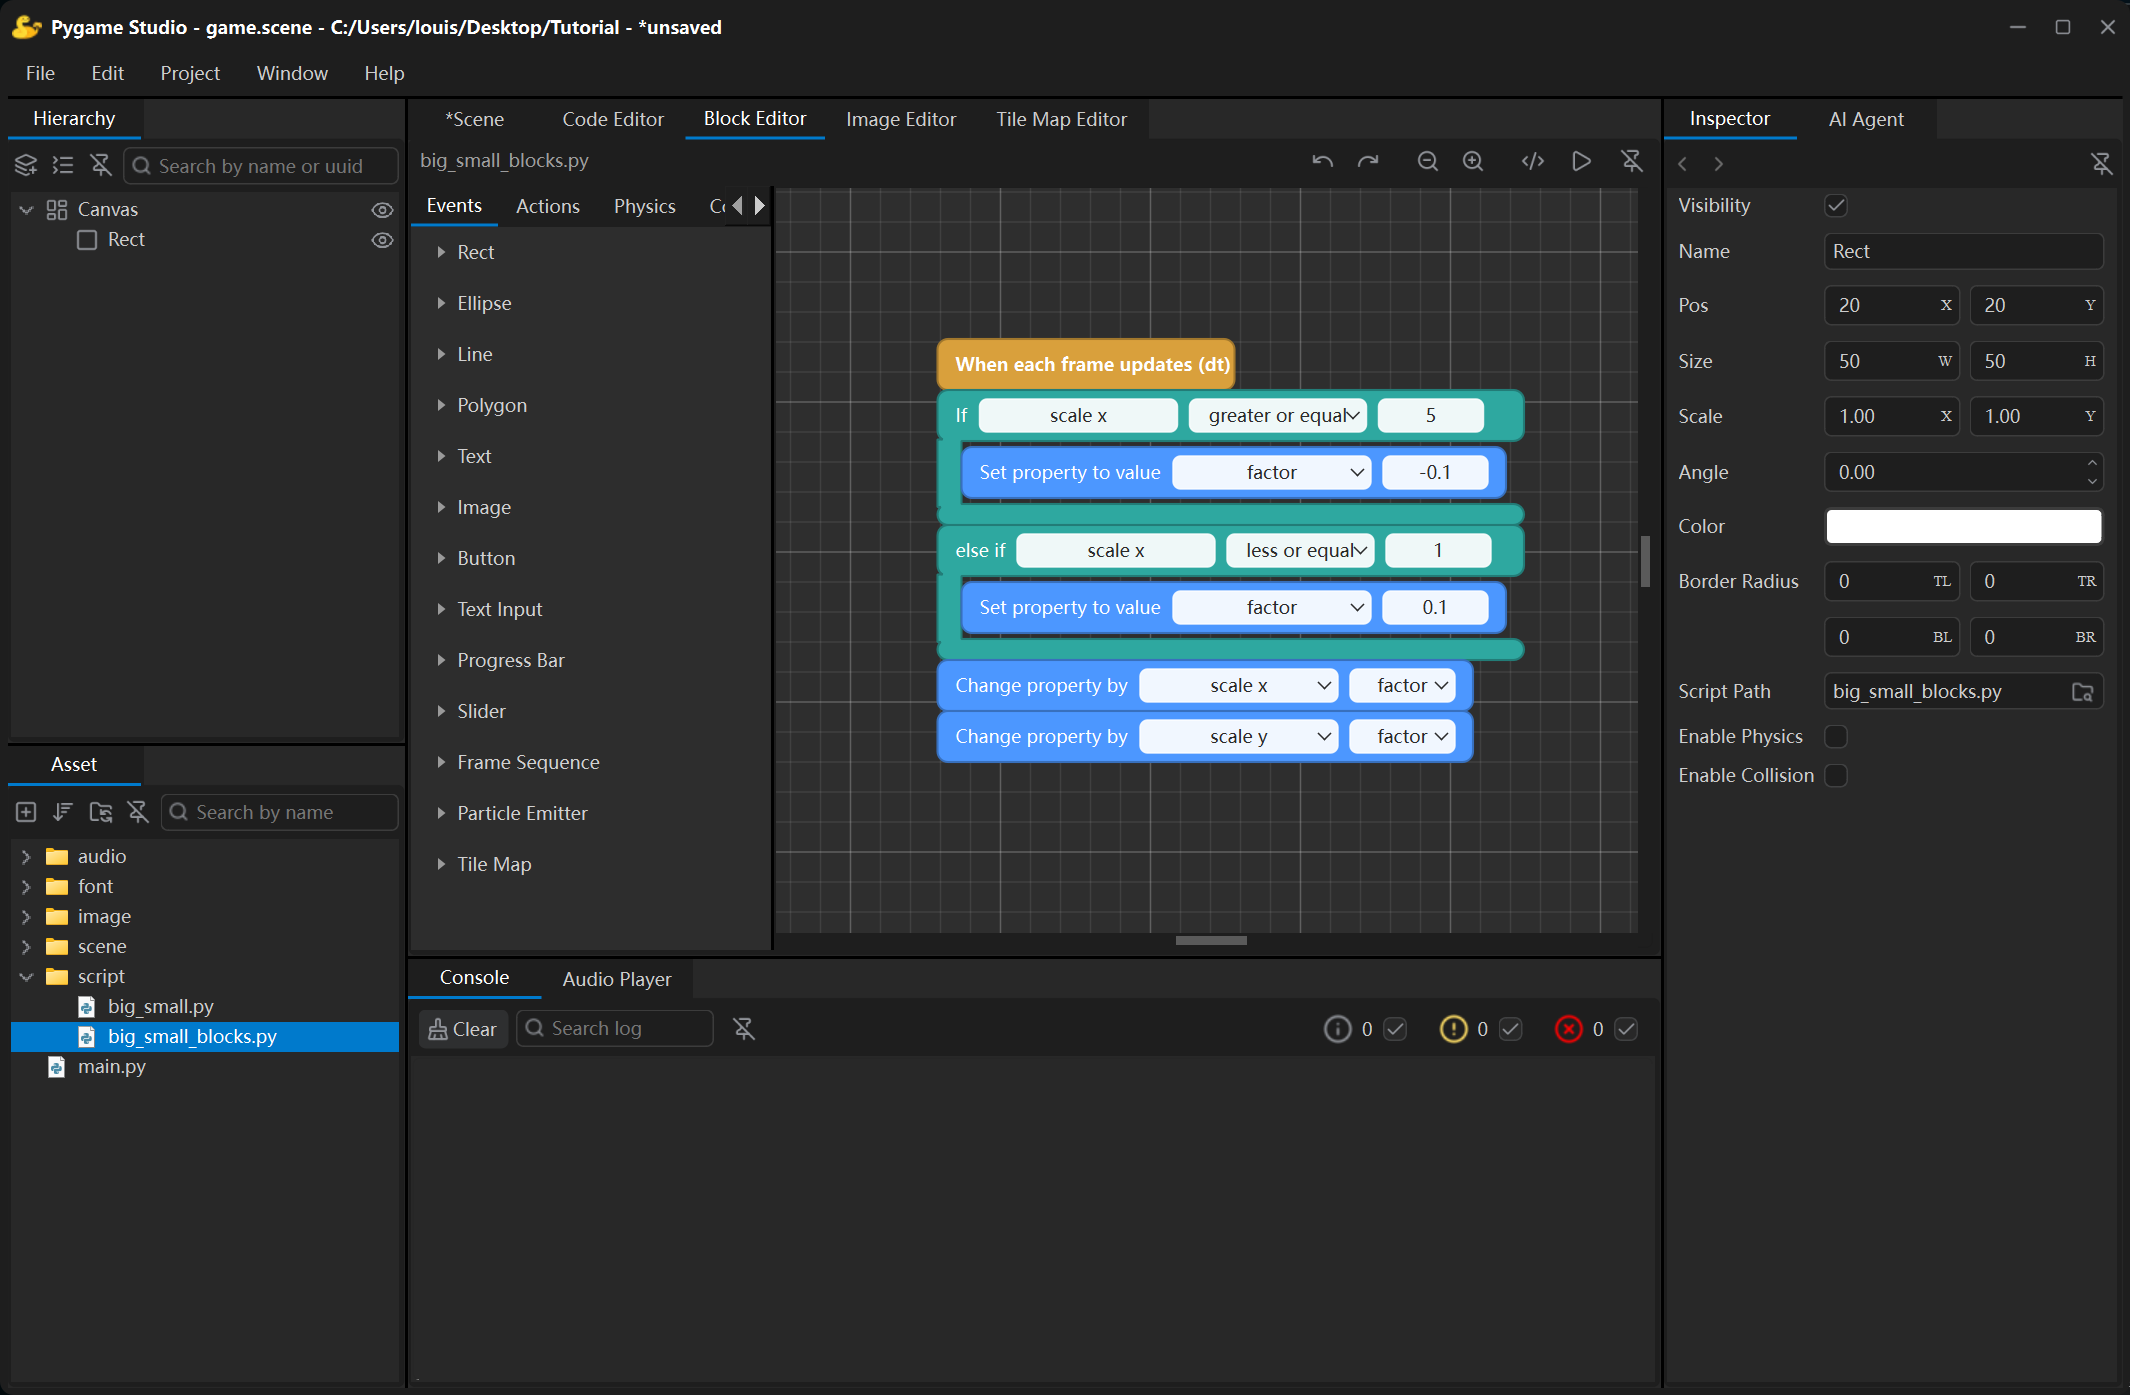2130x1395 pixels.
Task: Unpin the Inspector panel
Action: 2102,163
